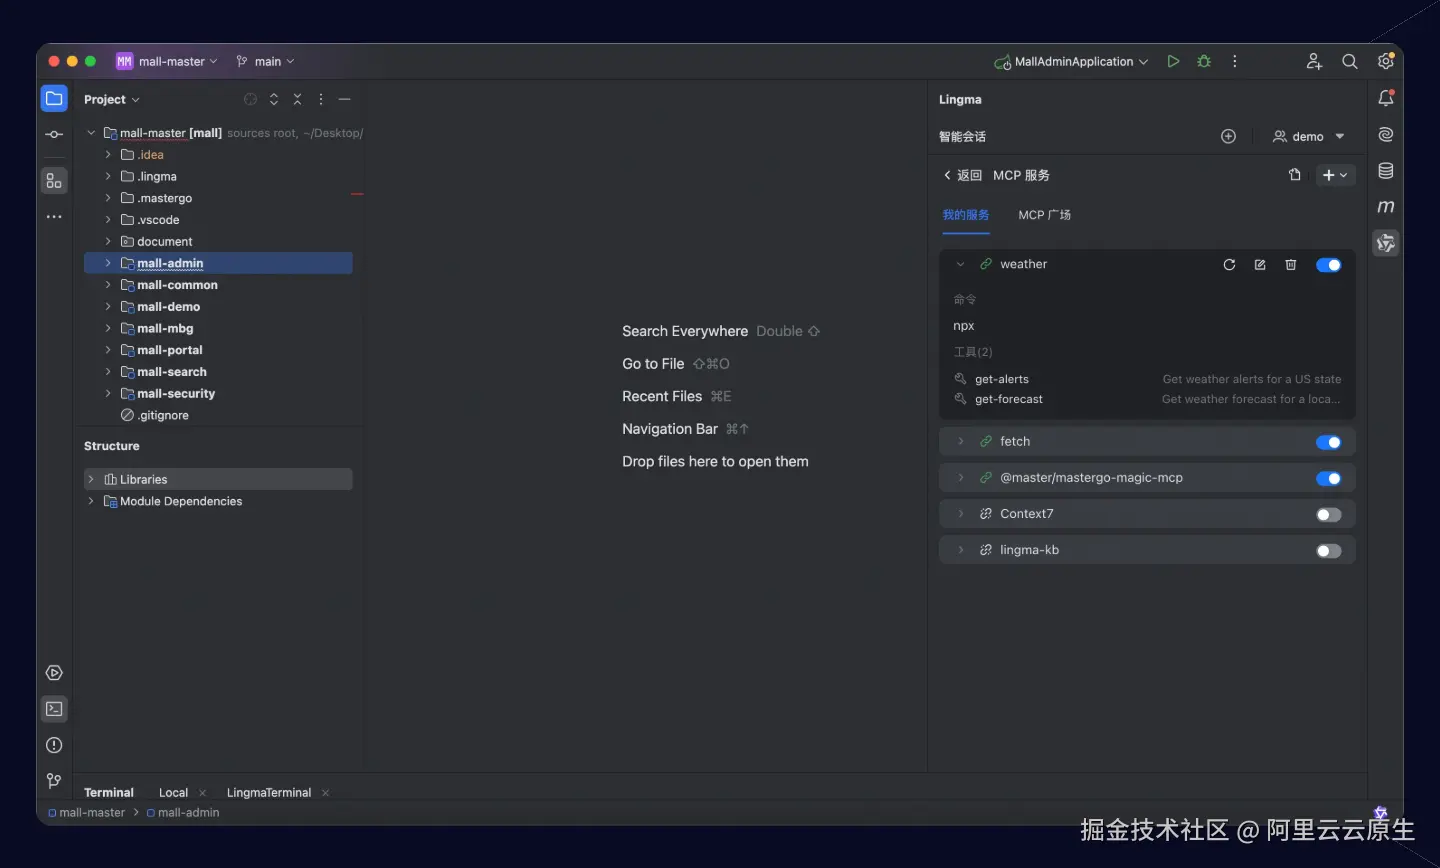Expand the mall-admin folder
The image size is (1440, 868).
point(108,263)
